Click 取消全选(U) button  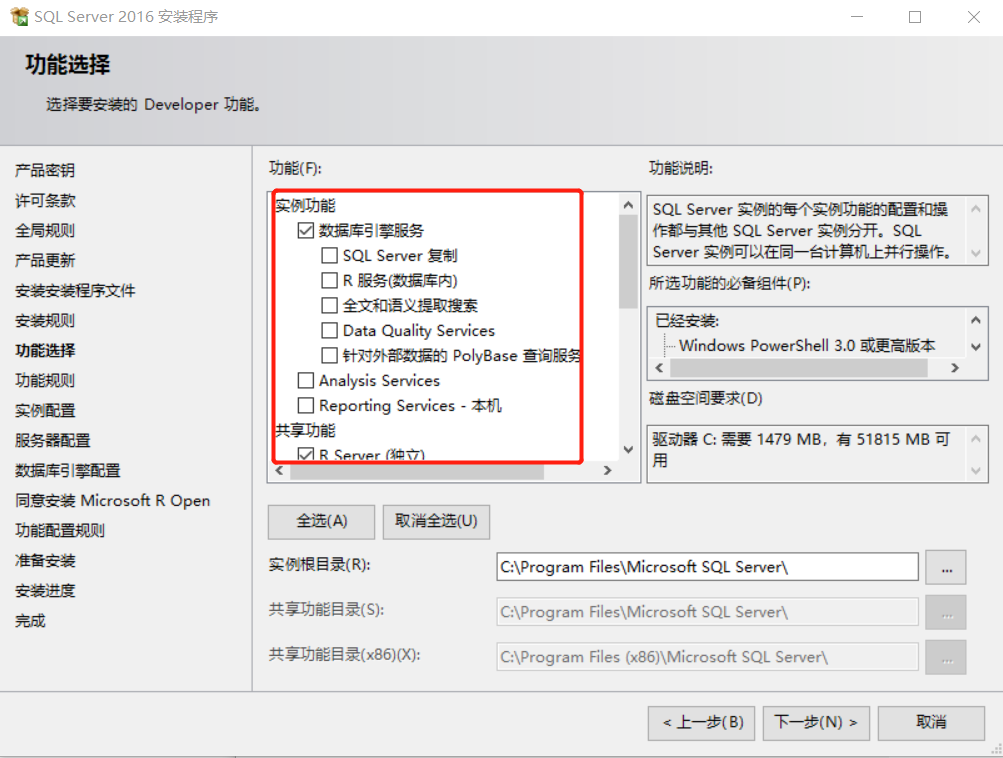436,521
